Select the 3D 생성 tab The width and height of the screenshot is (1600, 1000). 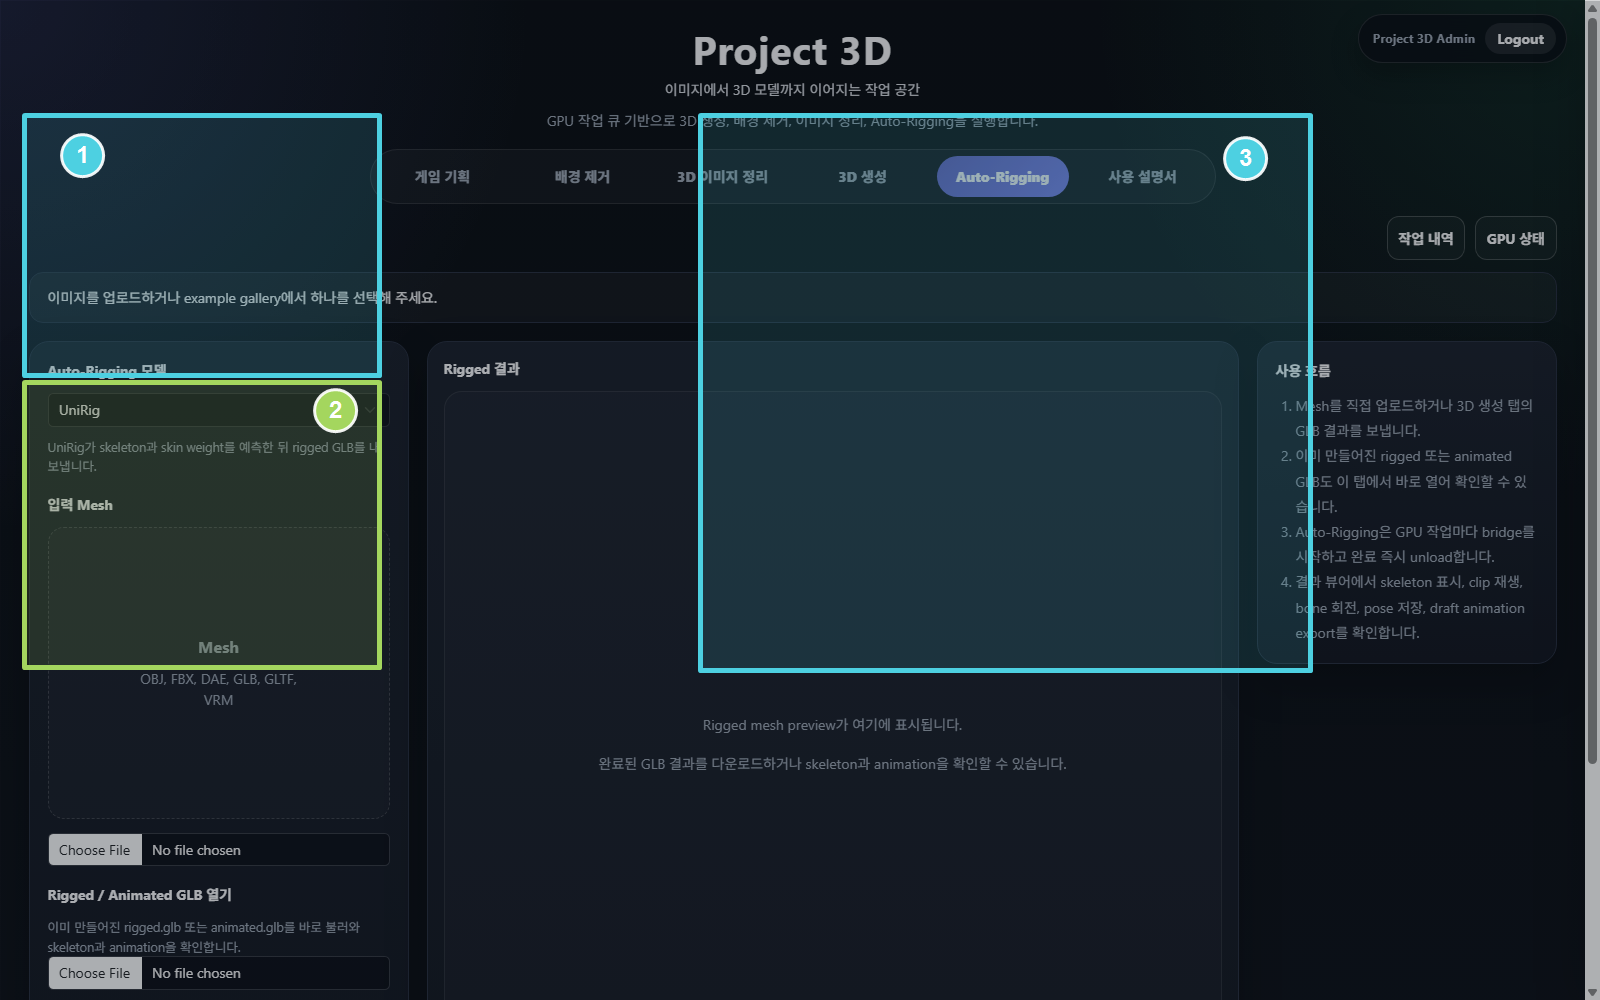coord(862,177)
